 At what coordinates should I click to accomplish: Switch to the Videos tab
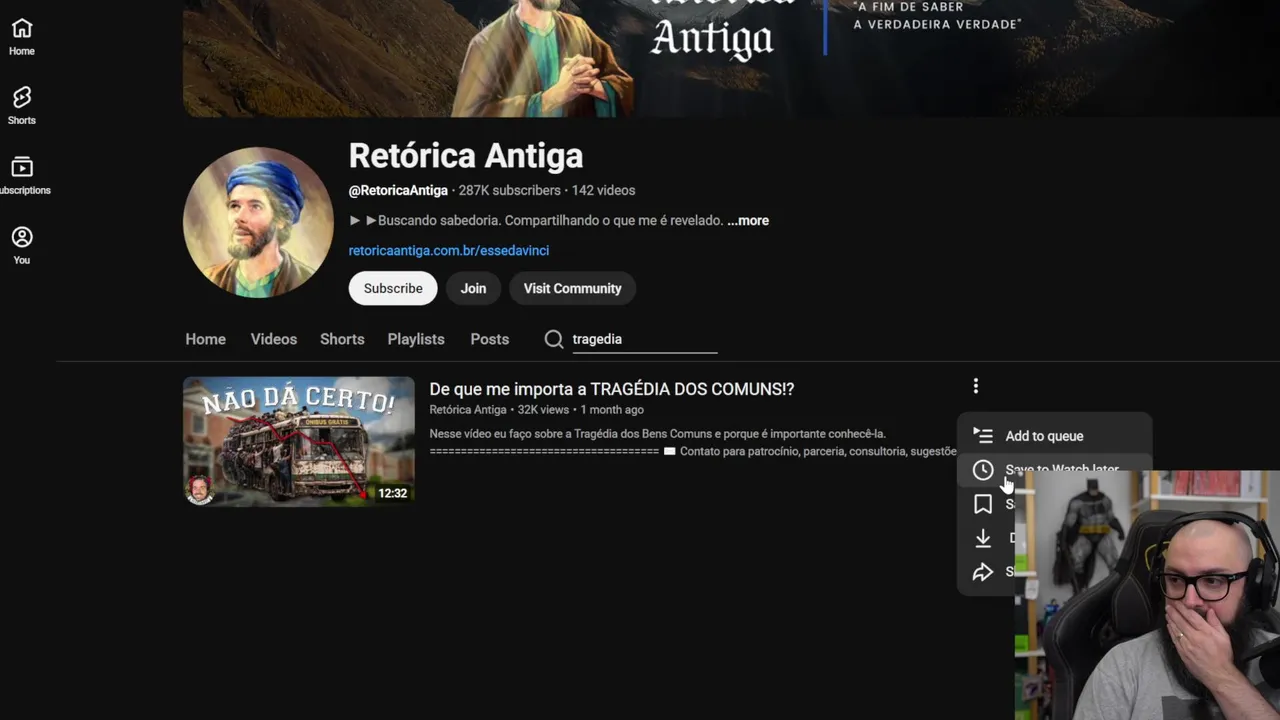point(274,339)
